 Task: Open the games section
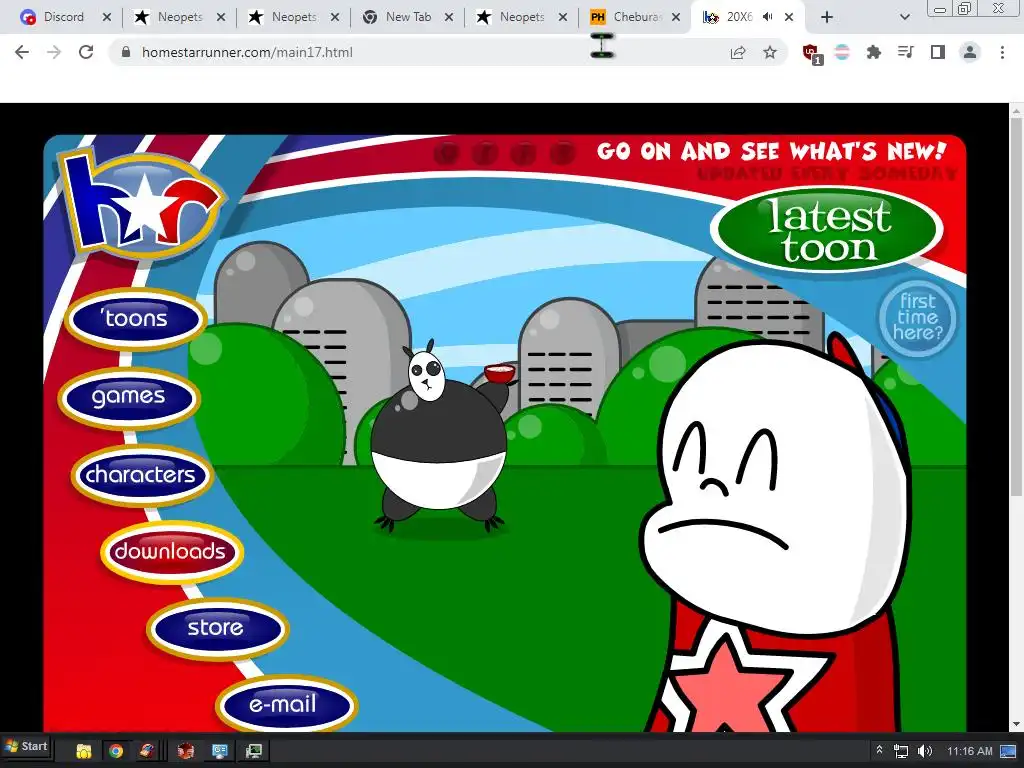pyautogui.click(x=129, y=397)
